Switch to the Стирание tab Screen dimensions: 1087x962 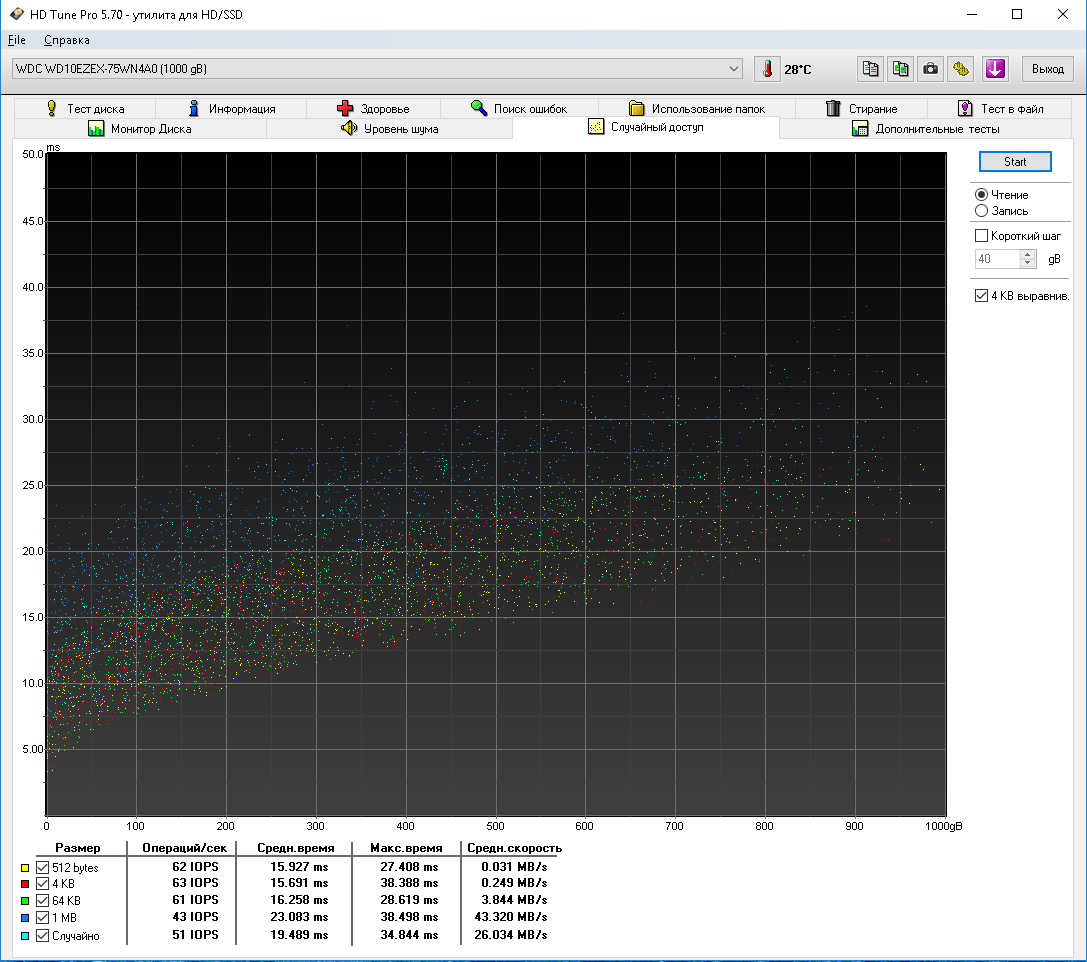pyautogui.click(x=861, y=109)
